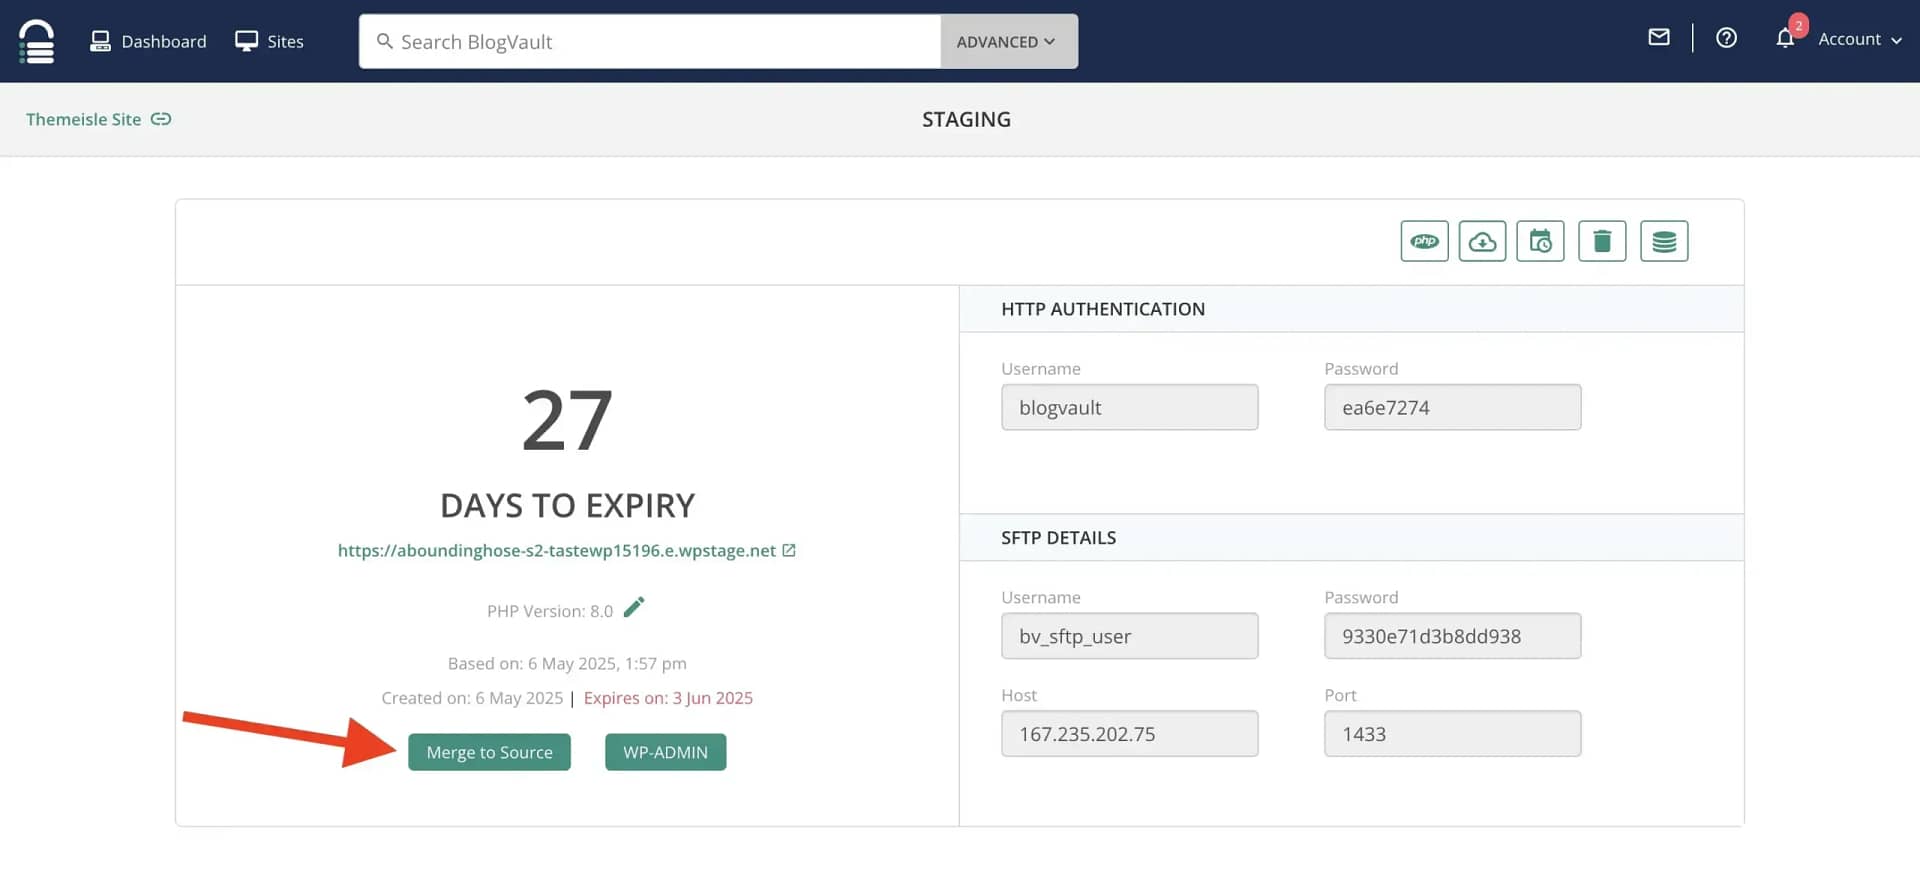Select the Host field 167.235.202.75
The width and height of the screenshot is (1920, 894).
click(x=1129, y=734)
